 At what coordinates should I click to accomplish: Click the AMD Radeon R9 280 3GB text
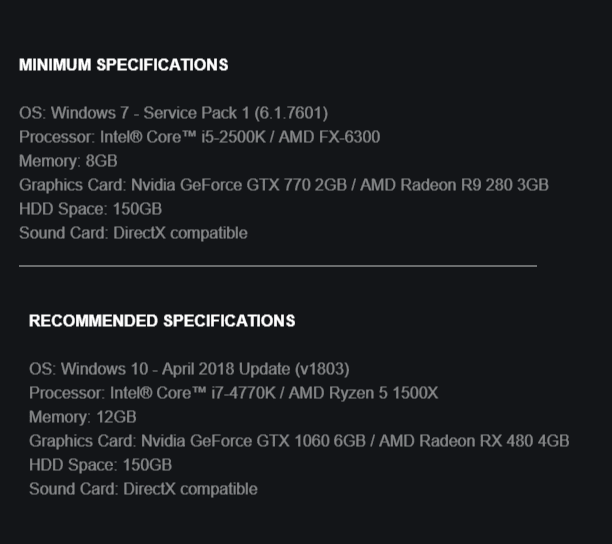tap(454, 185)
